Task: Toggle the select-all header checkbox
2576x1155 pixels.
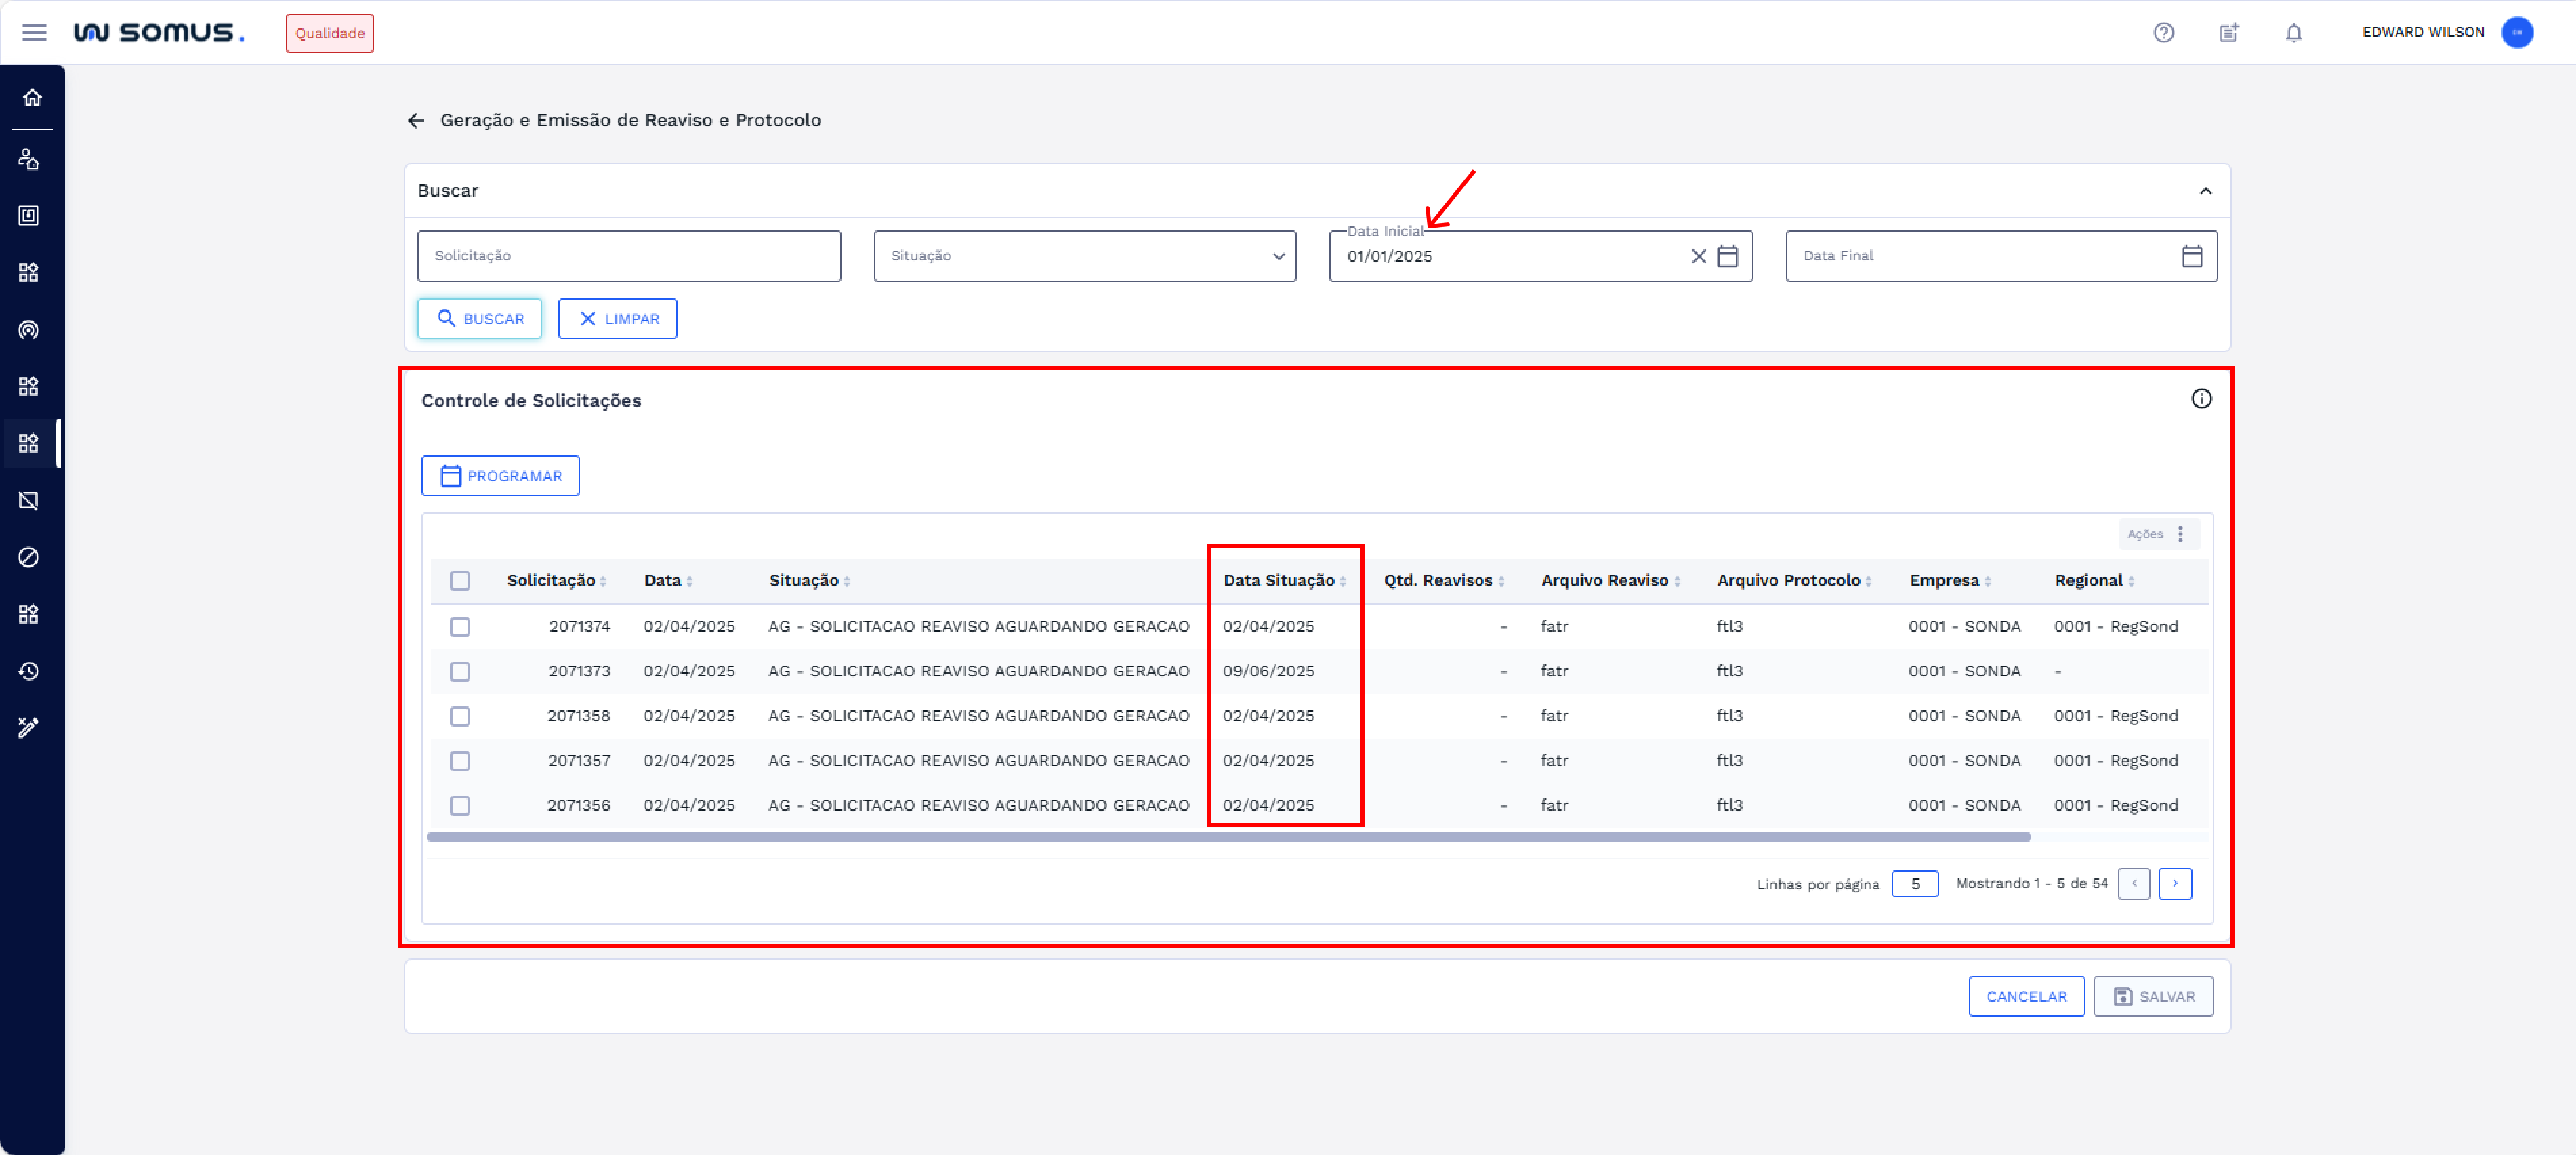Action: coord(460,580)
